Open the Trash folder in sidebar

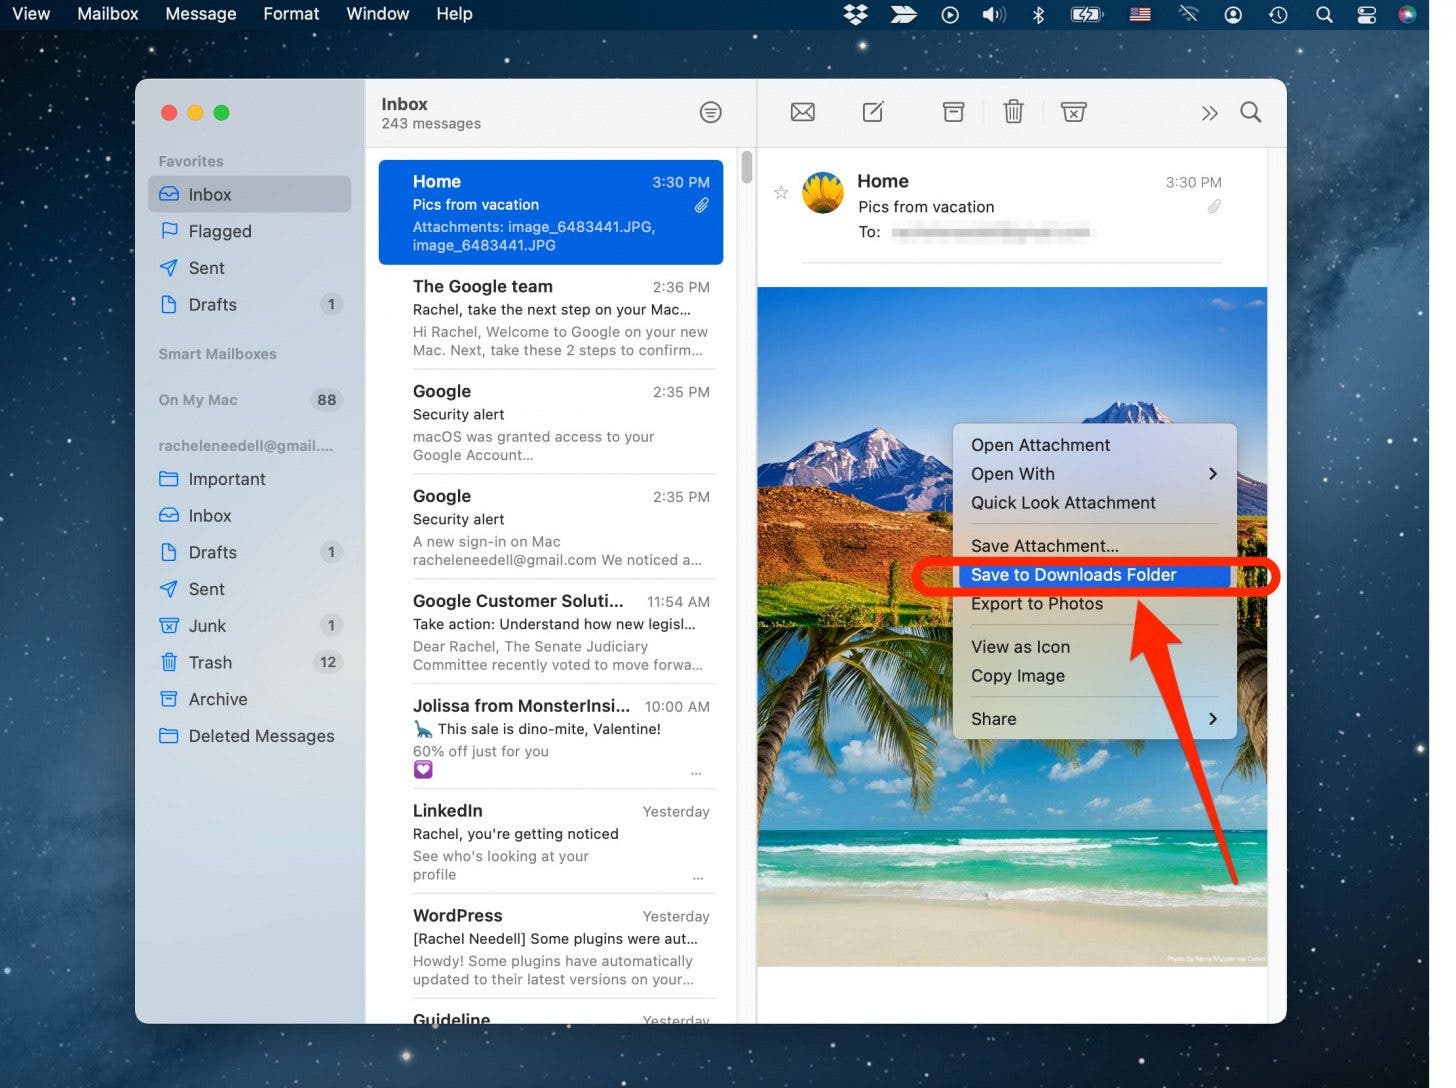click(x=210, y=662)
